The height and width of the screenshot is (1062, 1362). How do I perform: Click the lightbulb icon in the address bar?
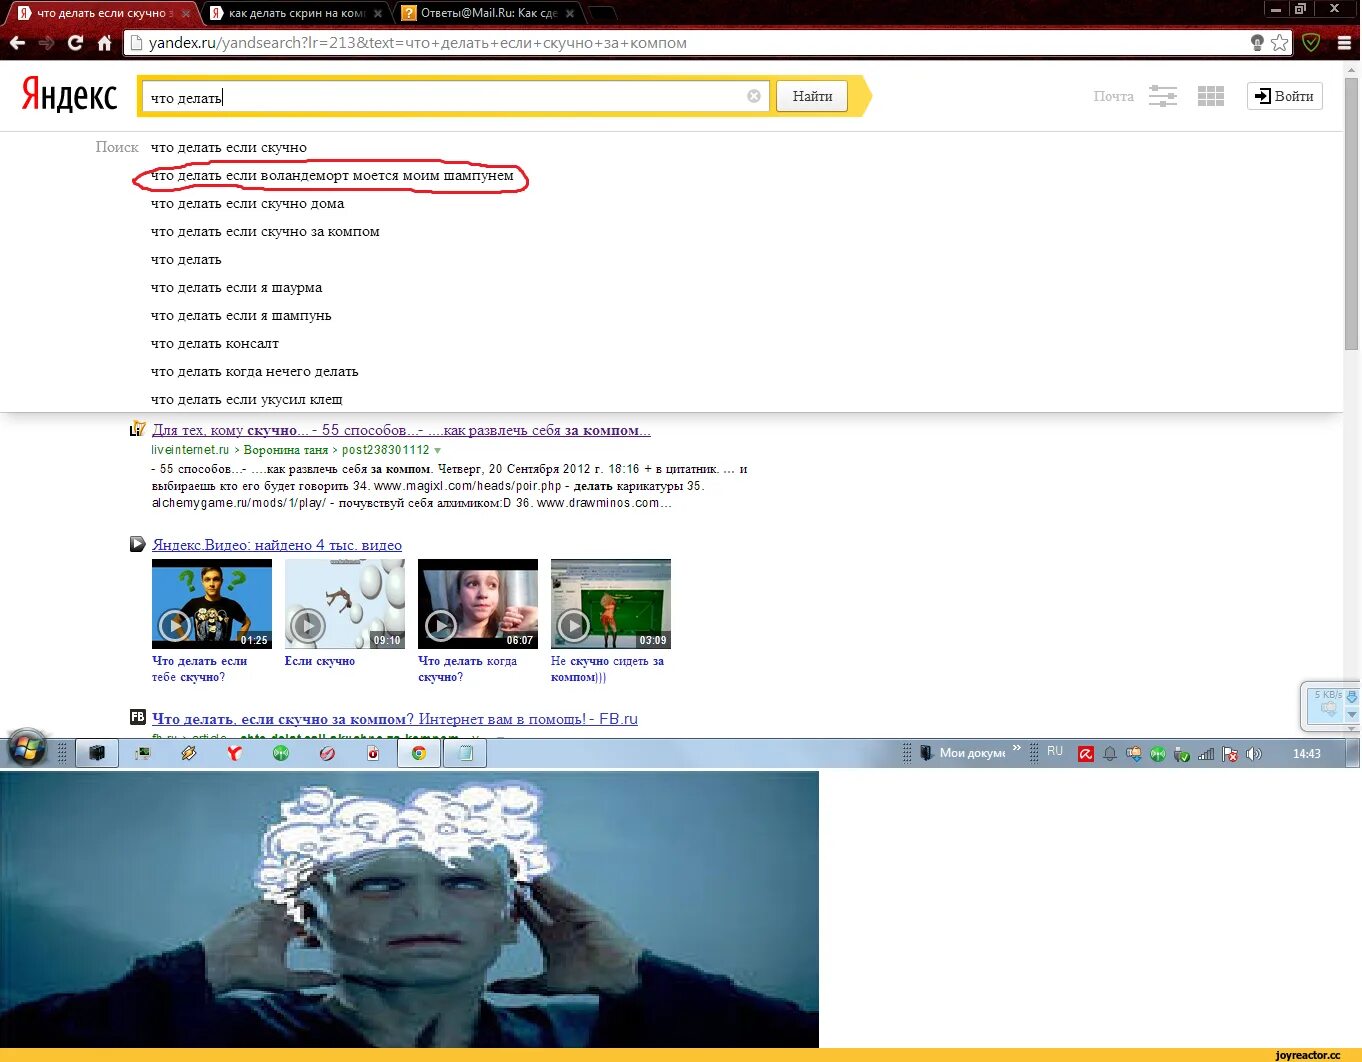(x=1257, y=43)
